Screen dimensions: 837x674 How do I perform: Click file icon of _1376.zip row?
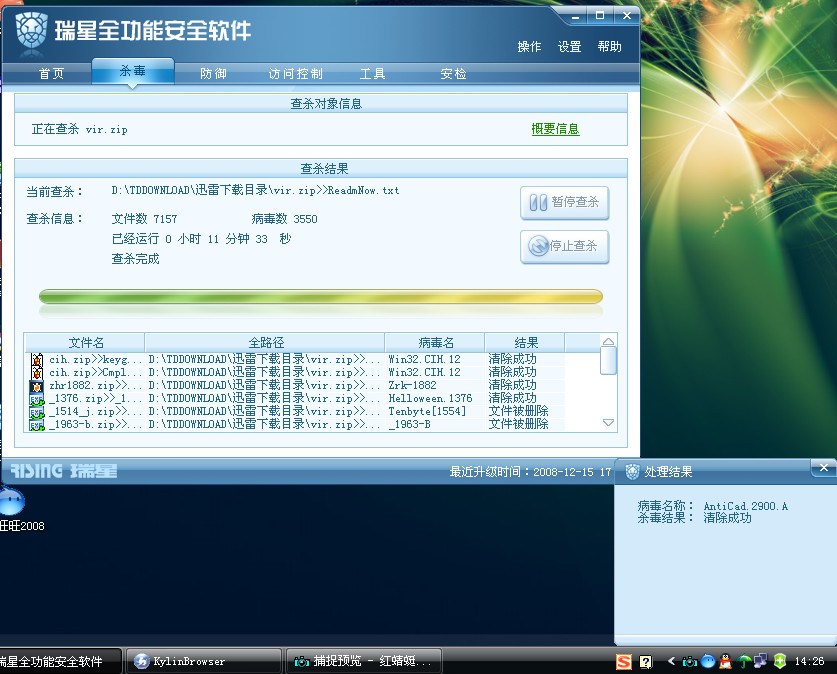click(x=37, y=399)
